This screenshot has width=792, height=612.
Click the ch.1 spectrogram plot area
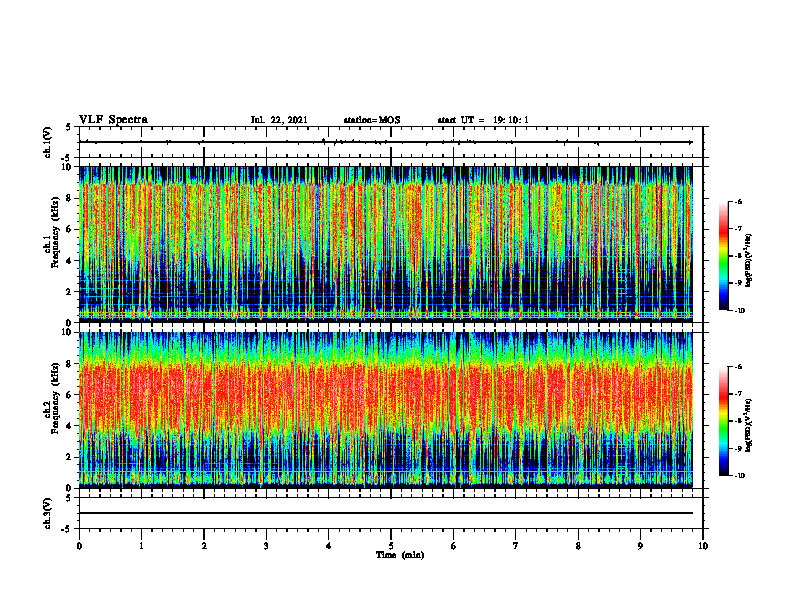(386, 244)
